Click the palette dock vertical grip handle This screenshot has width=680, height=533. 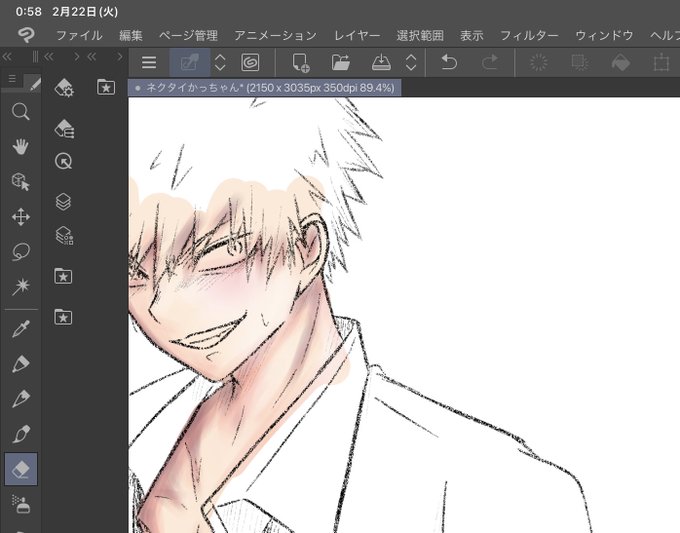pos(35,56)
